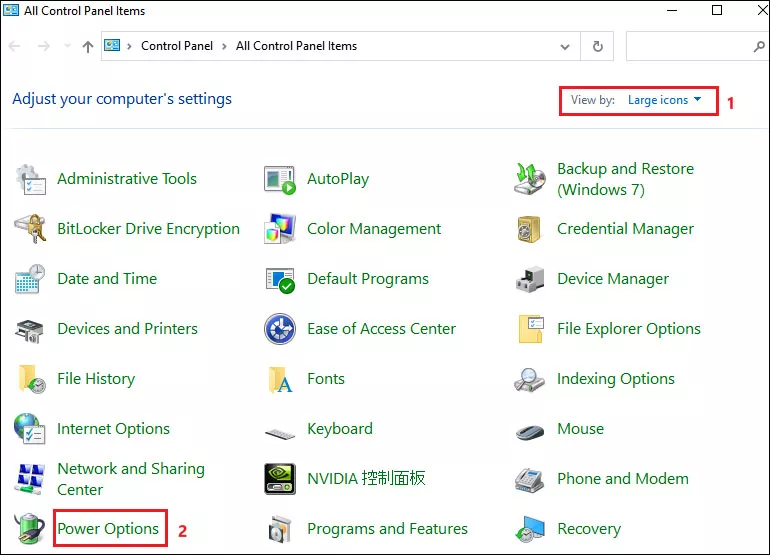Open the Programs and Features icon

click(x=280, y=530)
